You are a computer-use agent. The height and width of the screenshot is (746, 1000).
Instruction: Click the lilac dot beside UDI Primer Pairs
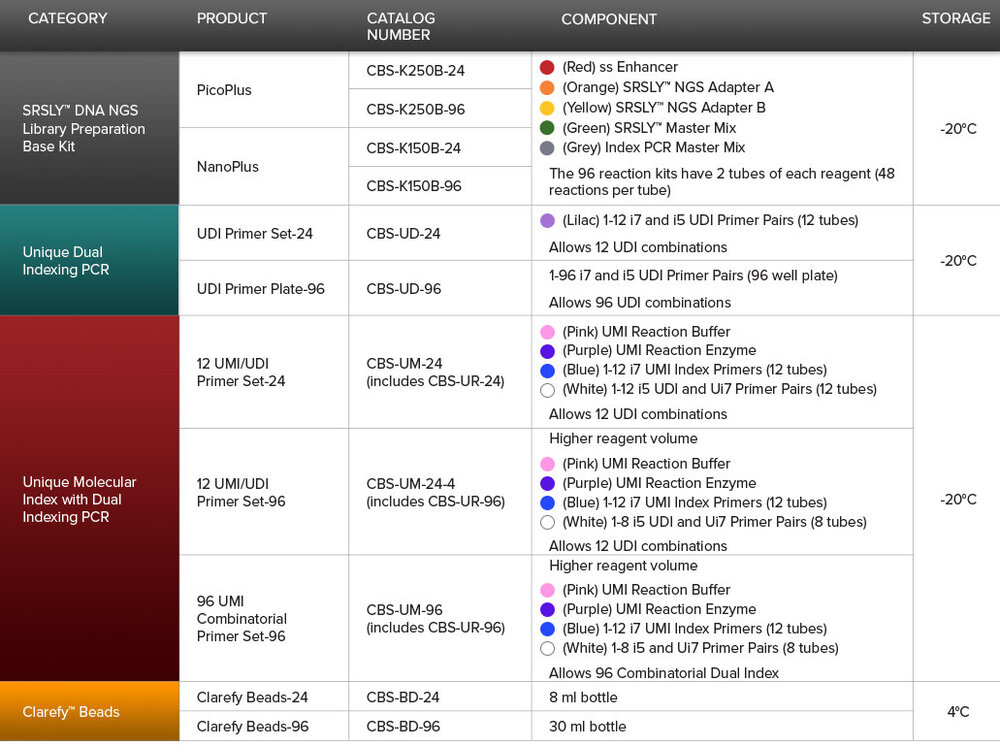point(547,221)
